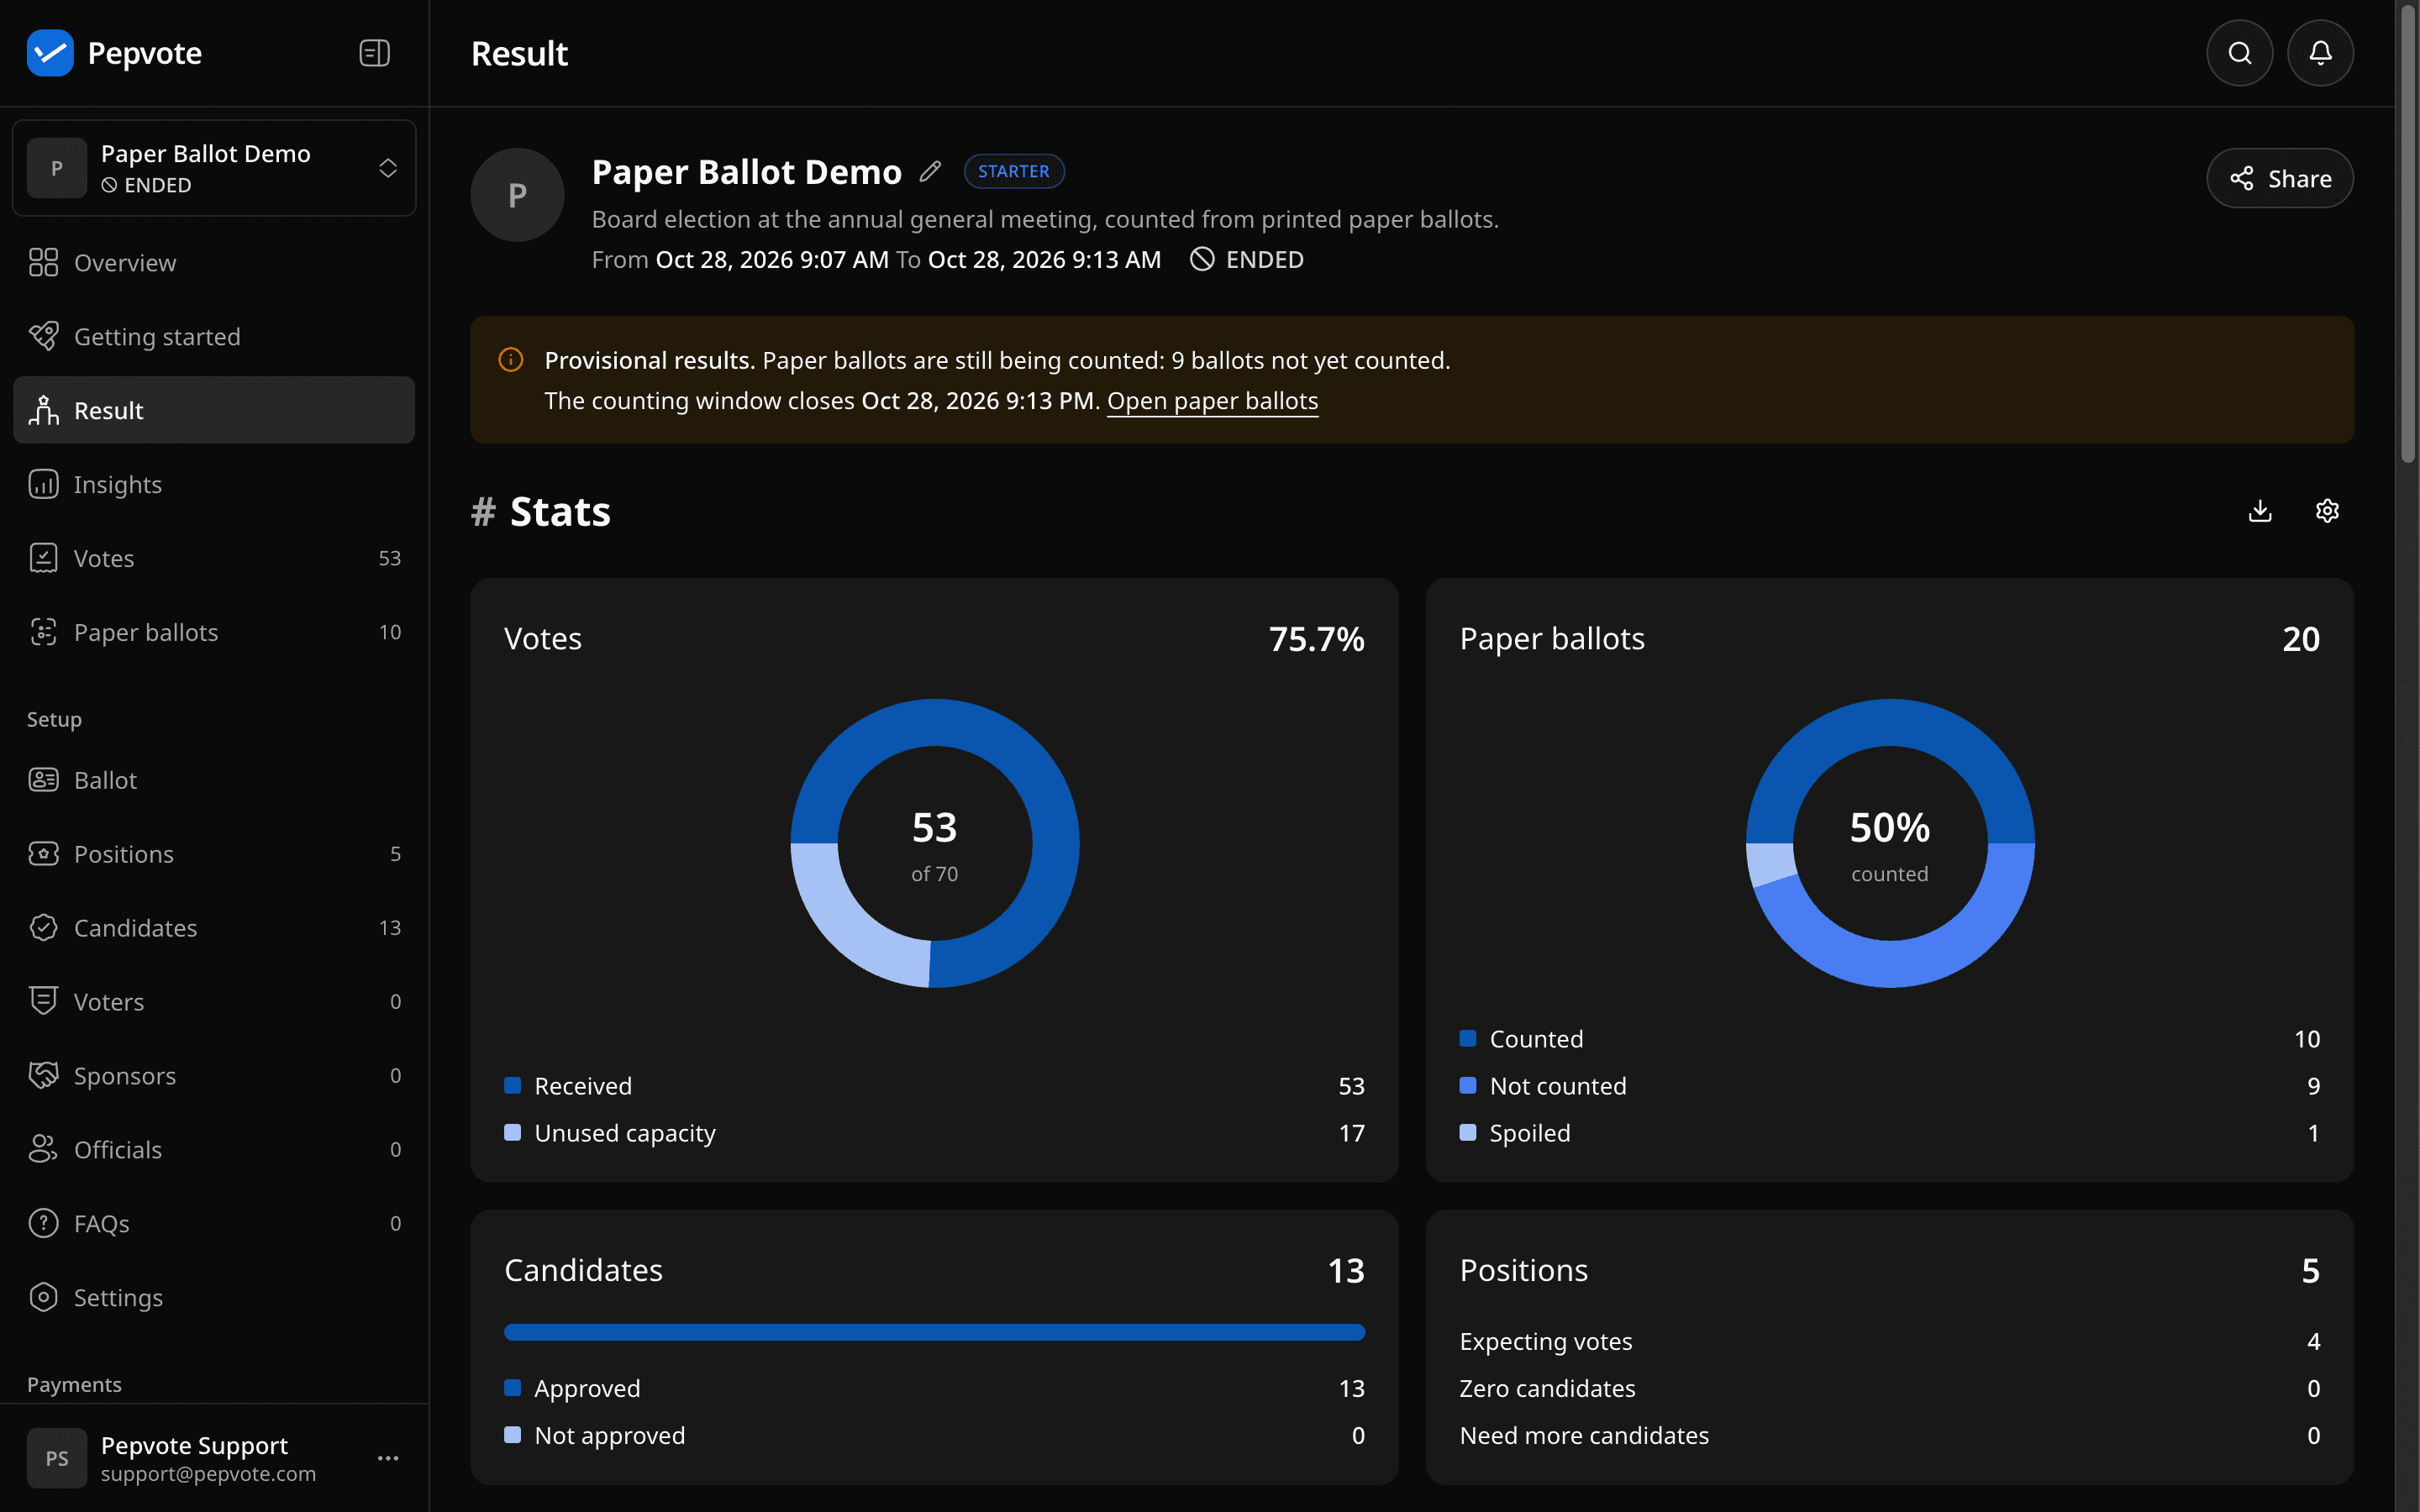Open Paper ballots sidebar item
This screenshot has height=1512, width=2420.
pyautogui.click(x=214, y=633)
